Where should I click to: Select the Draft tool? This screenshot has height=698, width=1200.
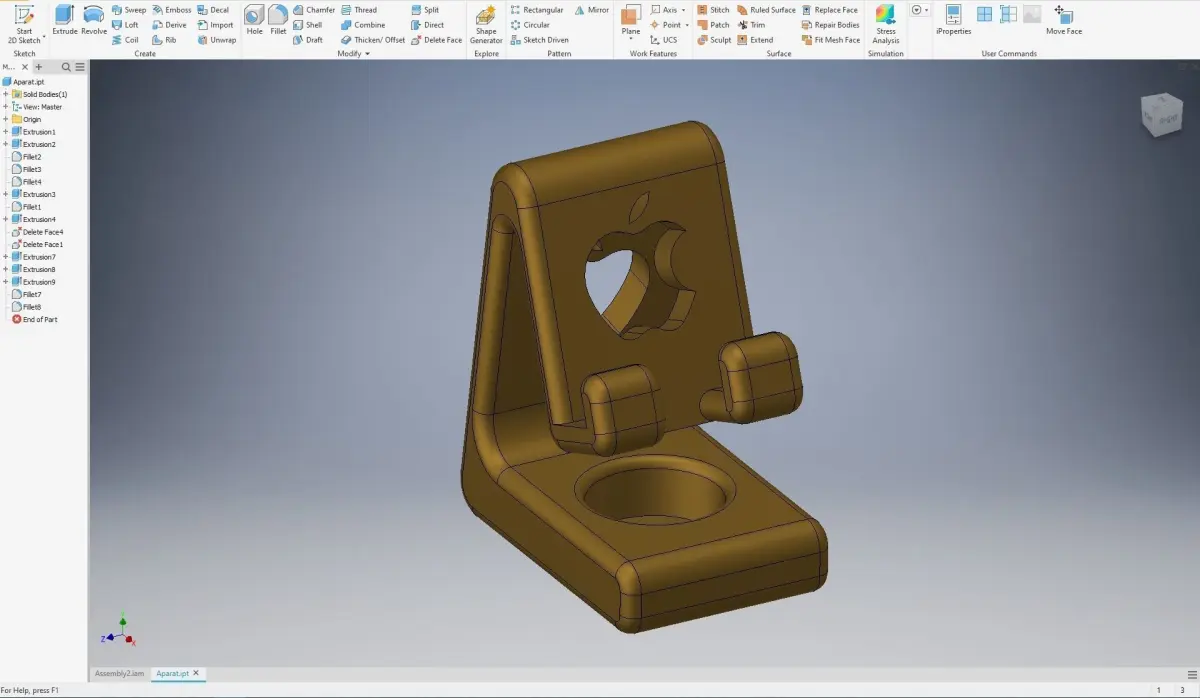coord(308,40)
